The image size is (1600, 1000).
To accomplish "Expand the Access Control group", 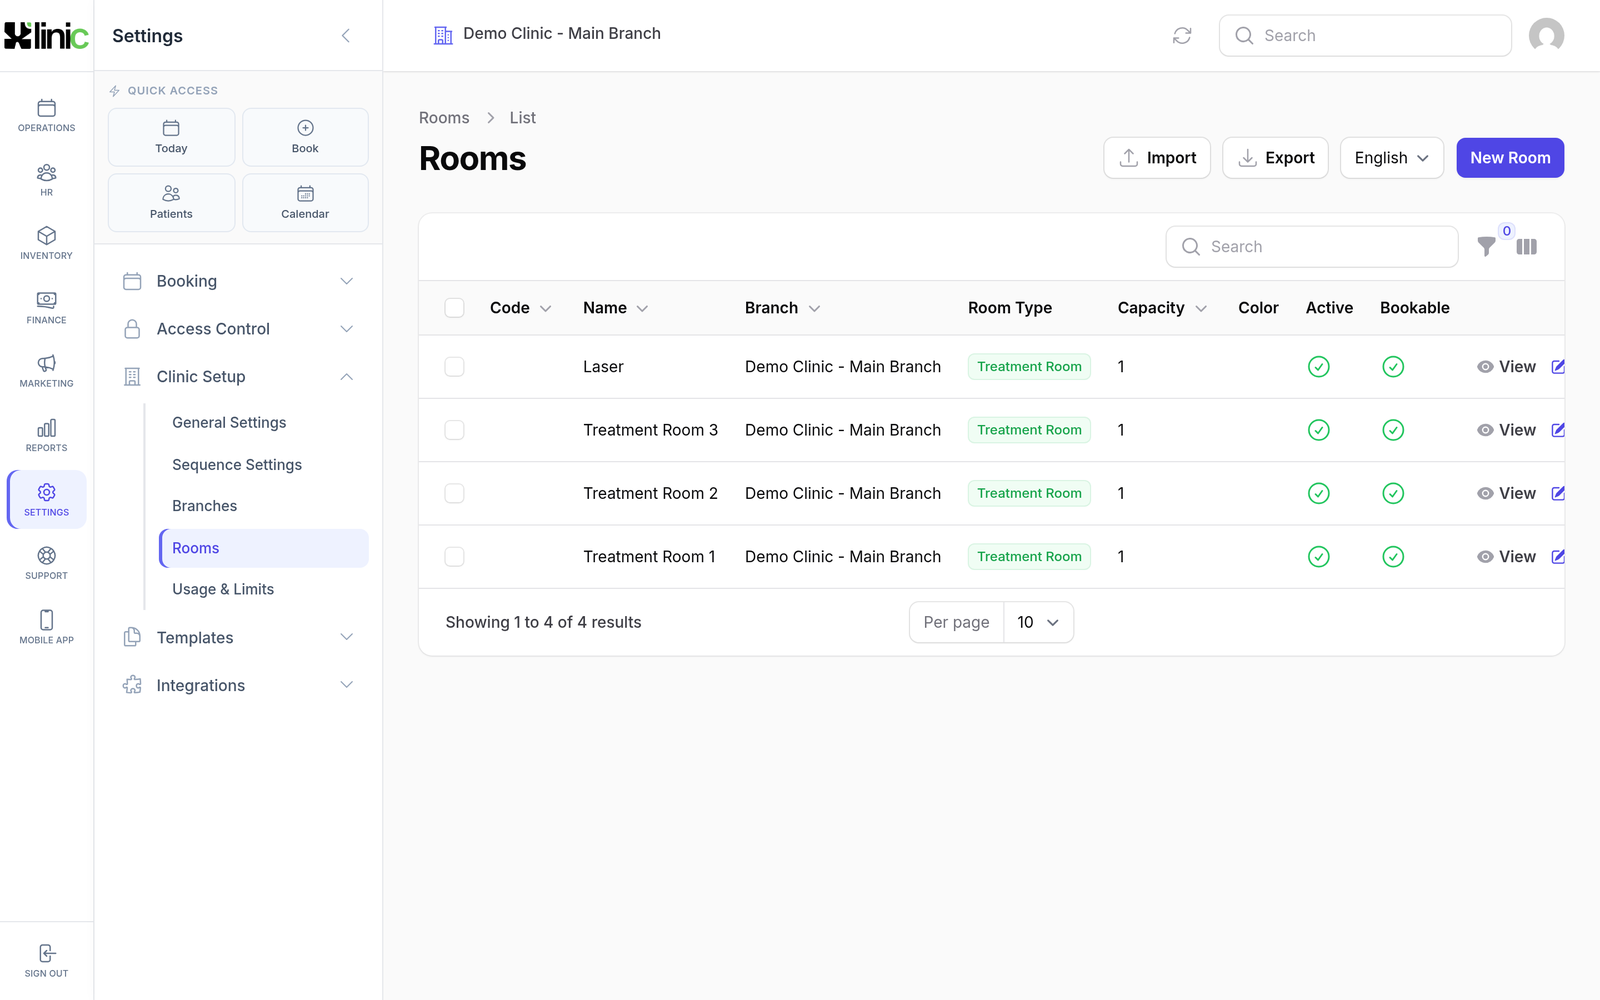I will pos(238,329).
